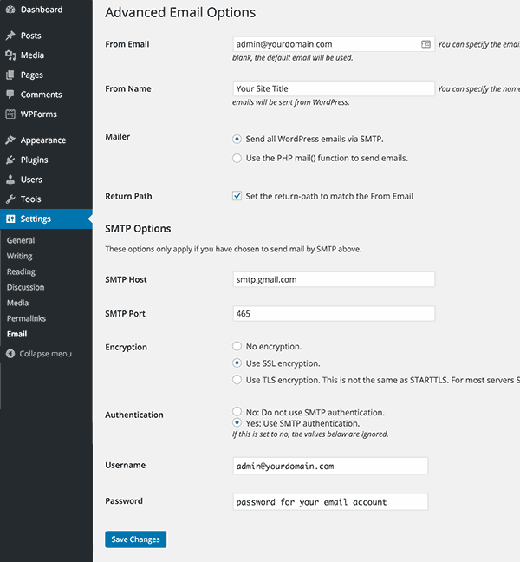Click the Media library icon beside Posts

10,55
